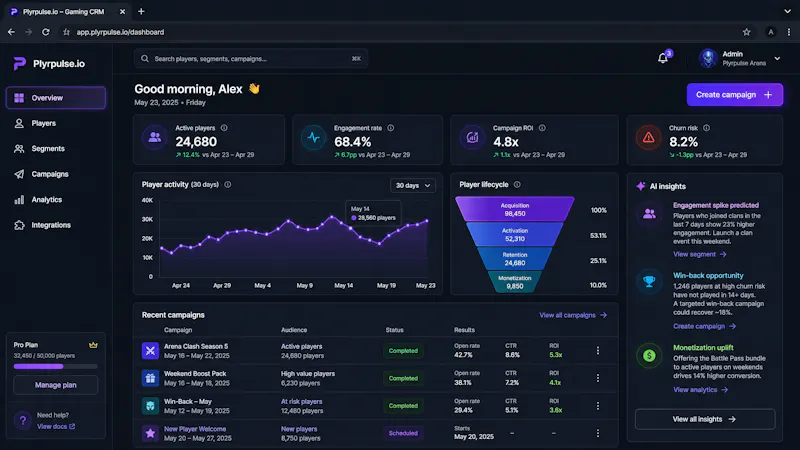Click the Monetization uplift dollar icon
800x450 pixels.
(x=649, y=355)
